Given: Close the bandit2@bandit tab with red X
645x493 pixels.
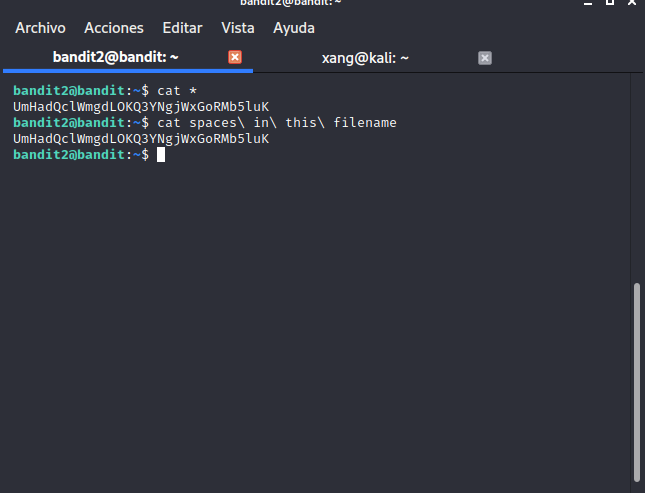Looking at the screenshot, I should click(235, 57).
